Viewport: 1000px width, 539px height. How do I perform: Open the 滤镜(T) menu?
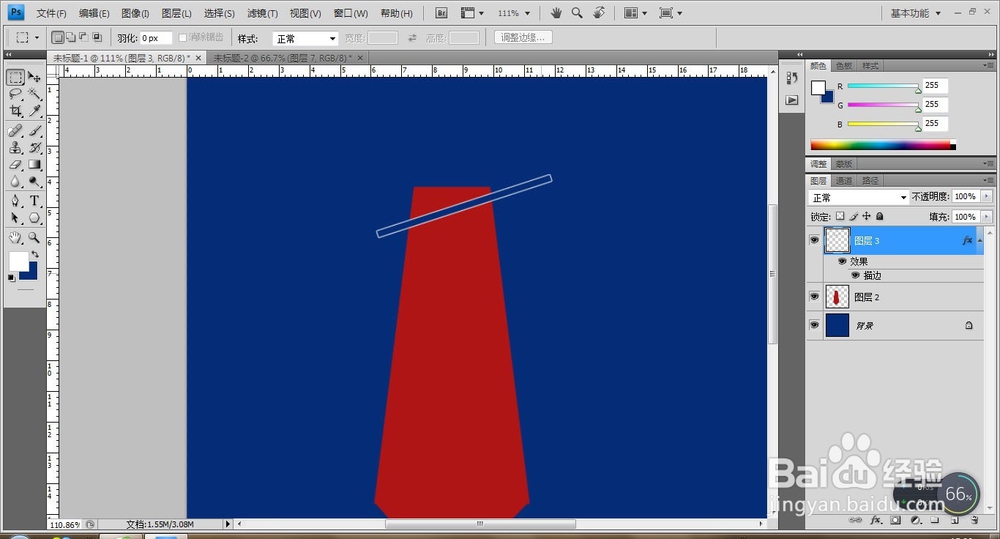(262, 13)
